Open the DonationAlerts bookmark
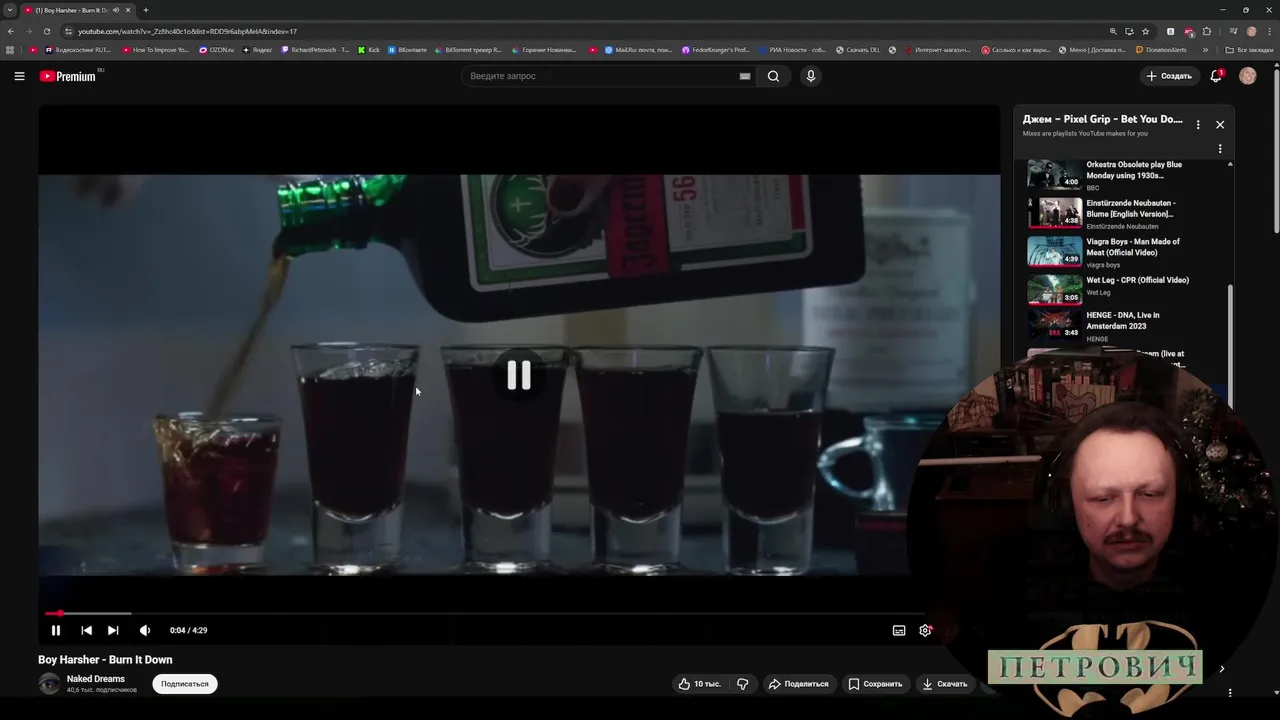This screenshot has height=720, width=1280. [x=1160, y=50]
